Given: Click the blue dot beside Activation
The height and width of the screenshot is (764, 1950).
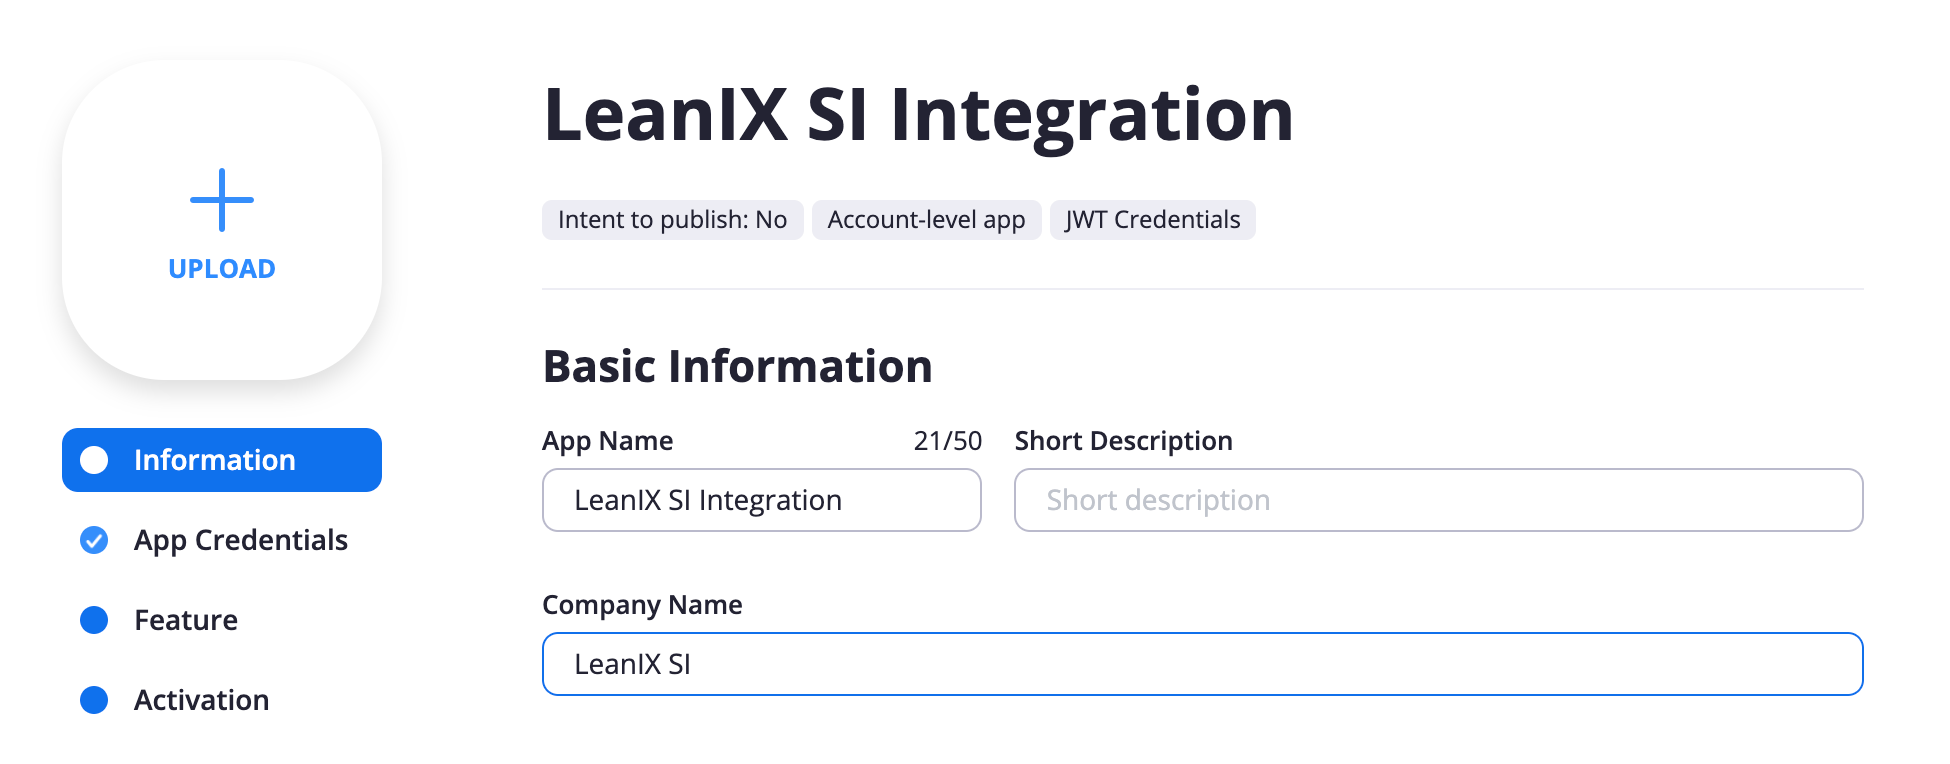Looking at the screenshot, I should [x=94, y=700].
